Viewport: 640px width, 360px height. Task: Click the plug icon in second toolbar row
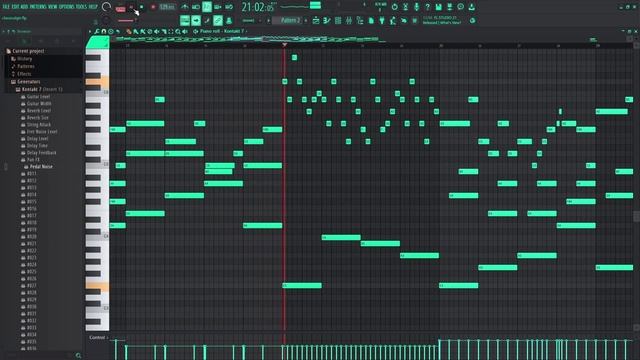click(382, 20)
